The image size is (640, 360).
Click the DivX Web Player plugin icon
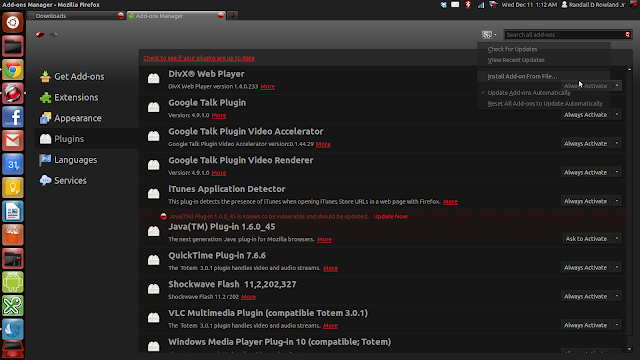[x=153, y=78]
